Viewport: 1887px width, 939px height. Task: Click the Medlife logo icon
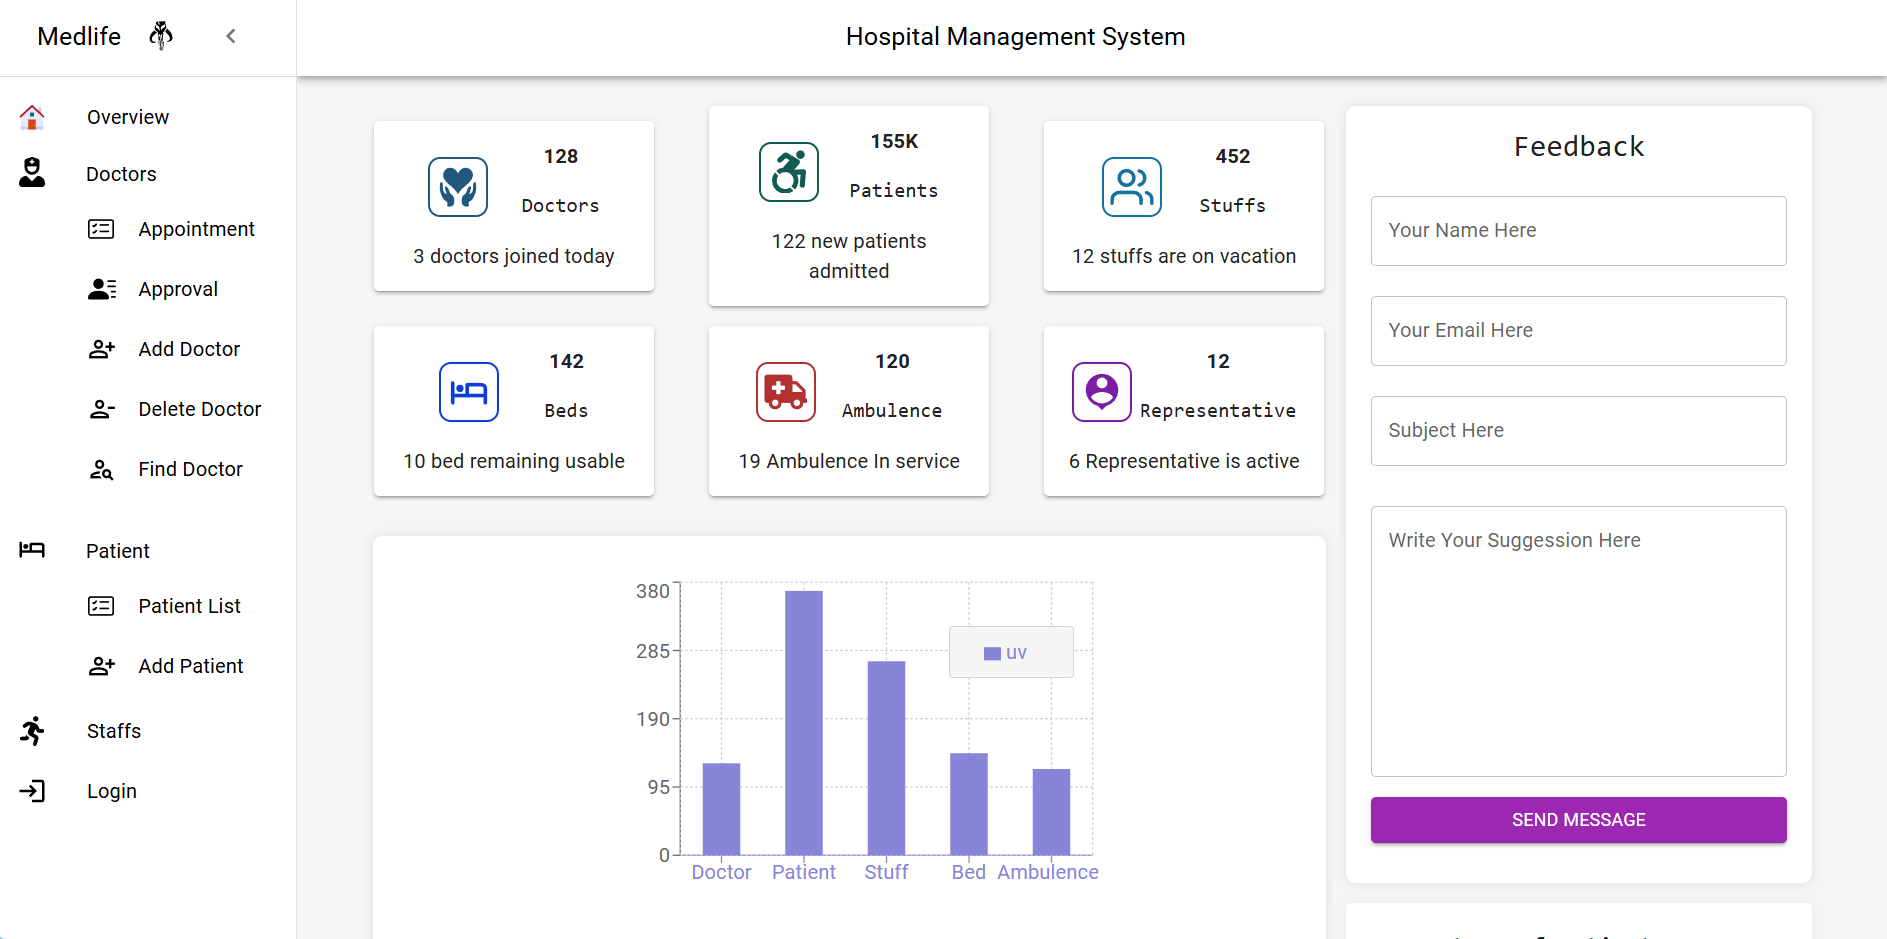pyautogui.click(x=161, y=36)
